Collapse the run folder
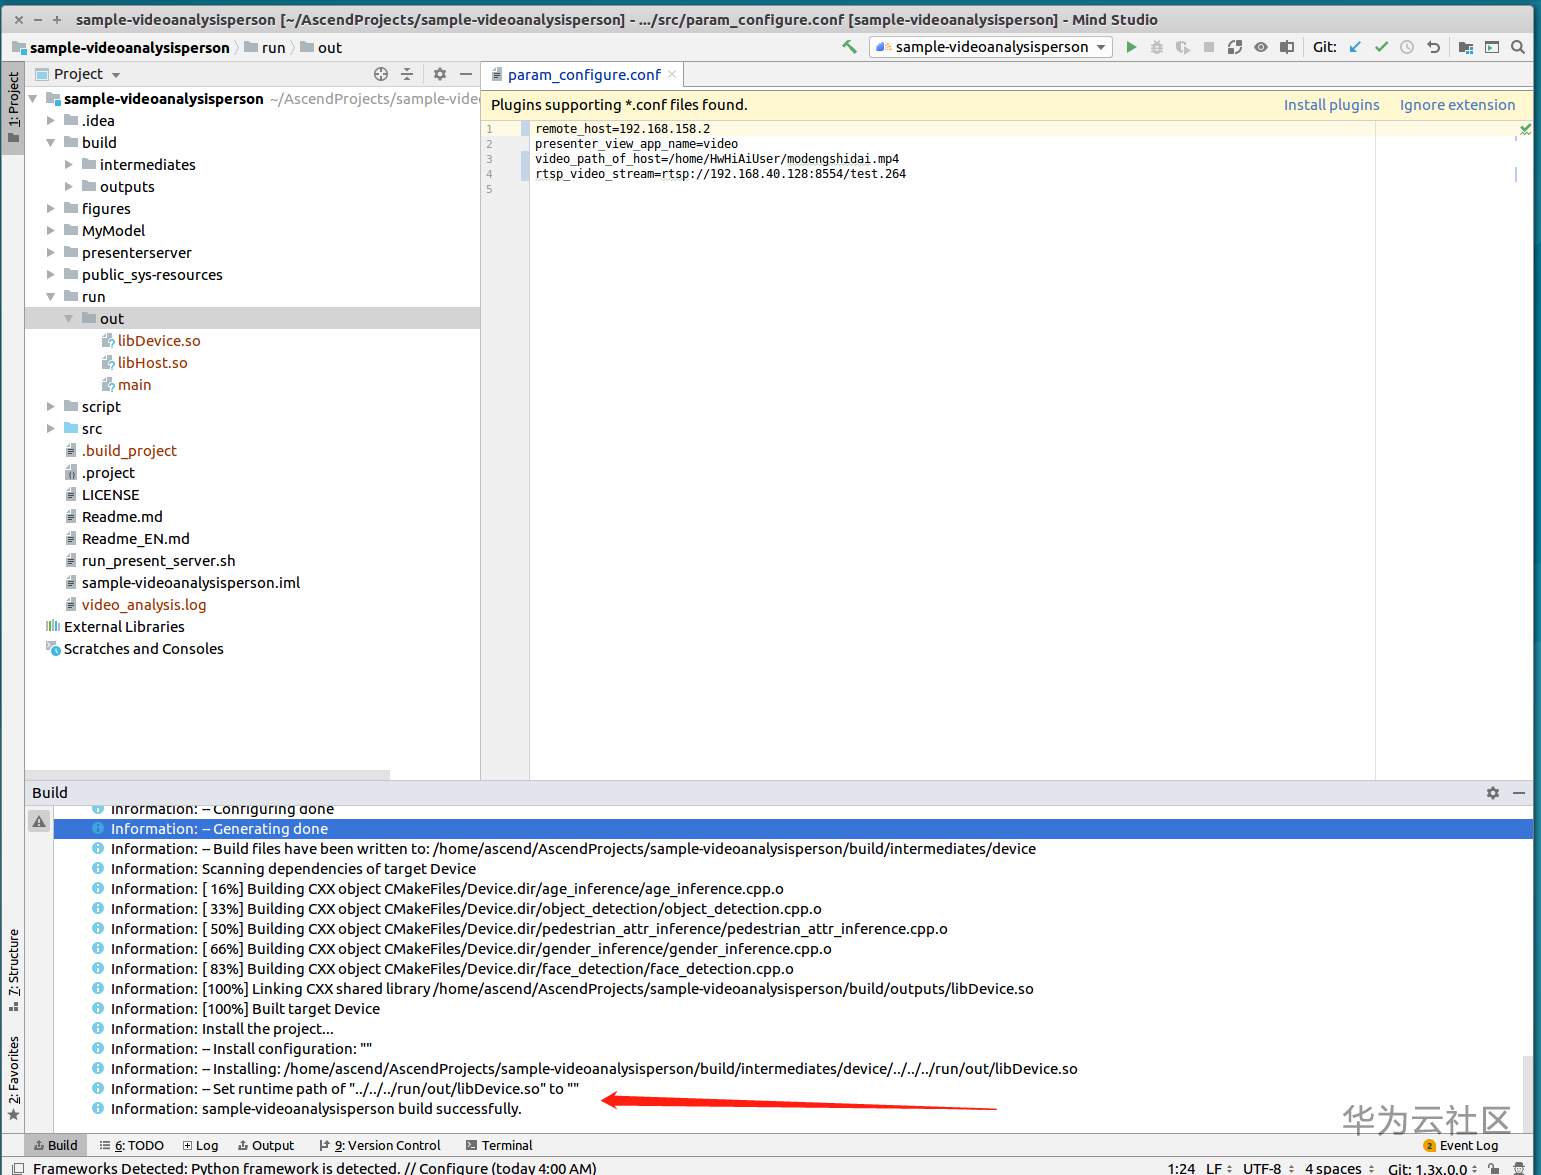 (x=51, y=297)
